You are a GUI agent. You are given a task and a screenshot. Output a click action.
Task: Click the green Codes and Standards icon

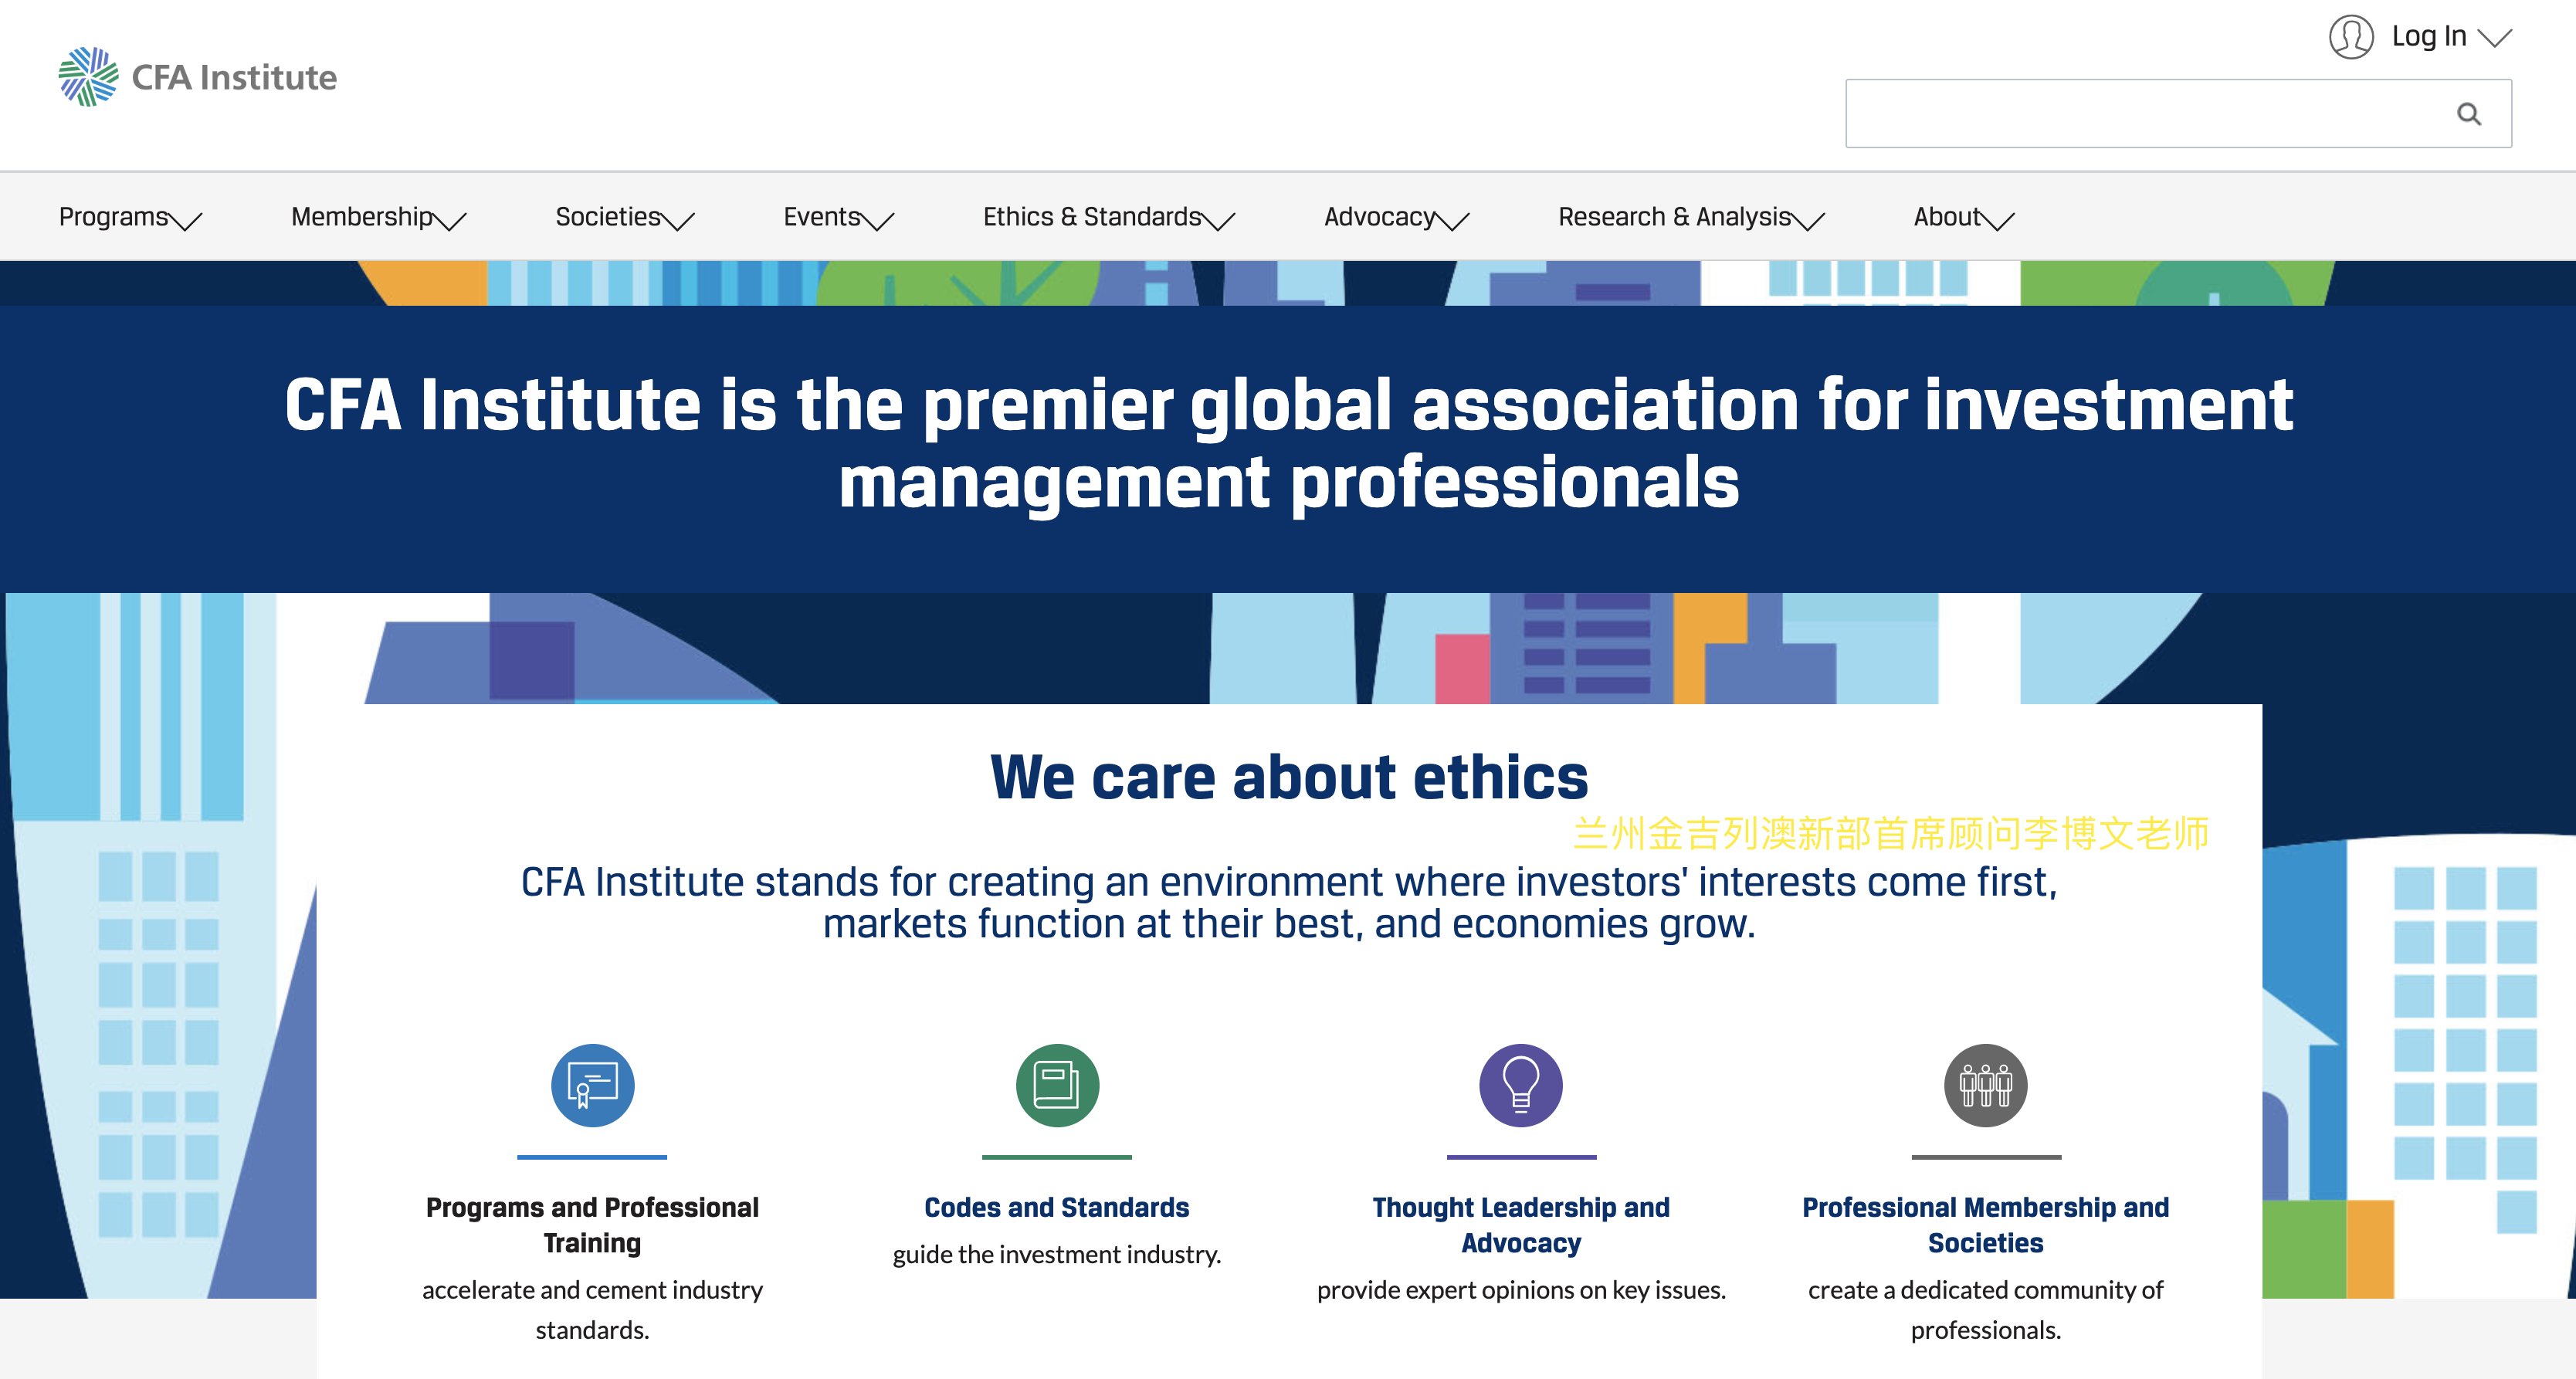pos(1056,1085)
